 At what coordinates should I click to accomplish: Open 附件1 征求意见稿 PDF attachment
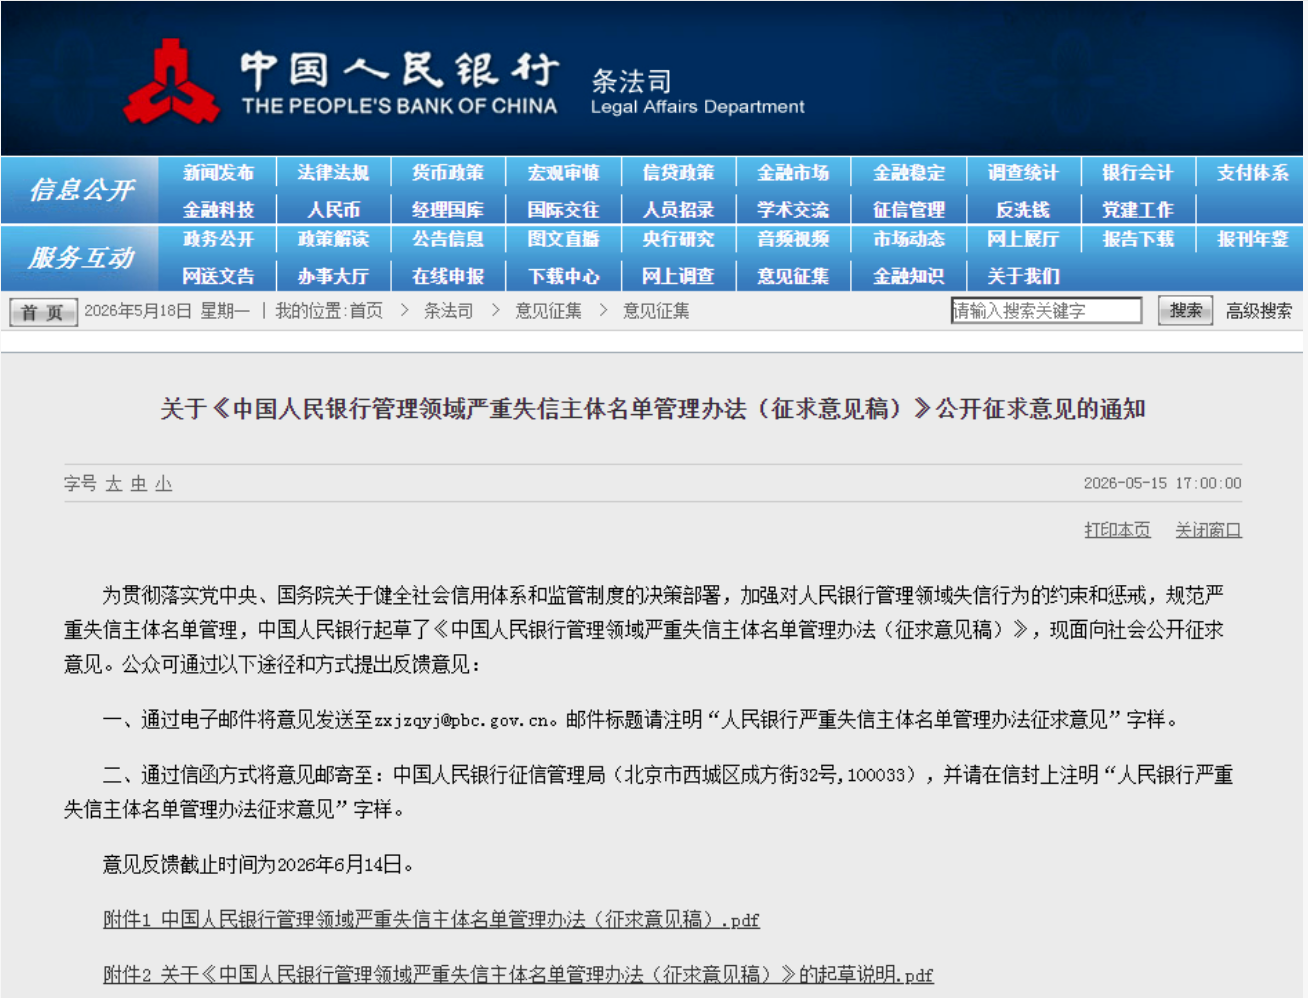coord(431,919)
